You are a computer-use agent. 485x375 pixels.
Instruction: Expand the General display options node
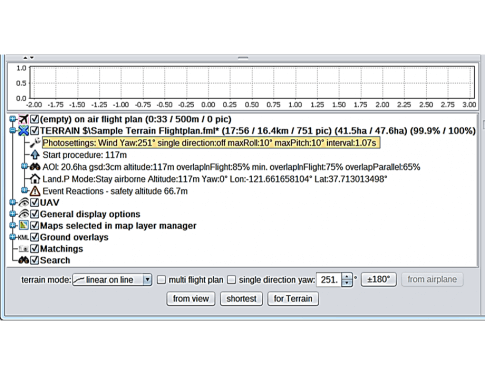tap(13, 214)
